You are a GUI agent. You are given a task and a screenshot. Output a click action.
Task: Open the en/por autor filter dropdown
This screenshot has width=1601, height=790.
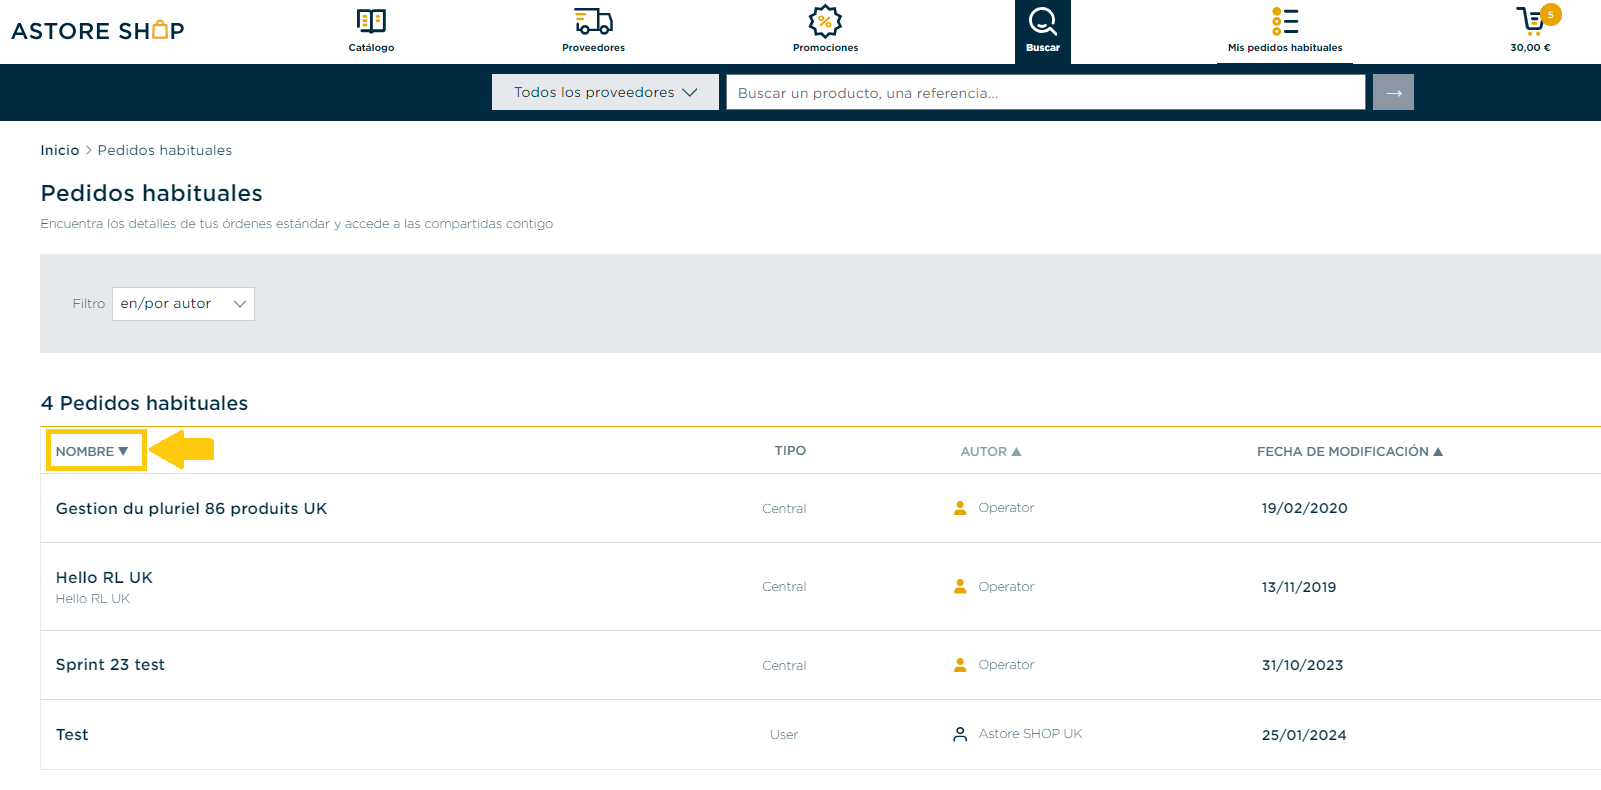pyautogui.click(x=183, y=304)
